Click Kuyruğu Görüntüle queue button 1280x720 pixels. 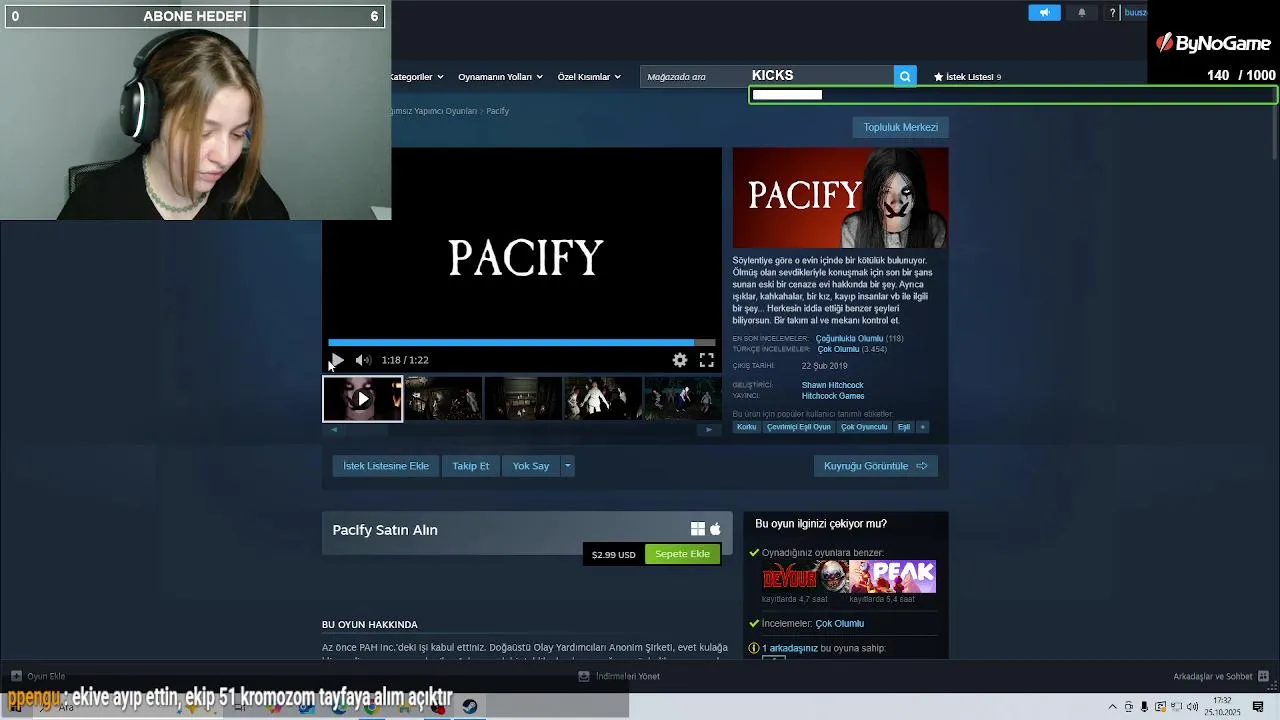(x=875, y=466)
